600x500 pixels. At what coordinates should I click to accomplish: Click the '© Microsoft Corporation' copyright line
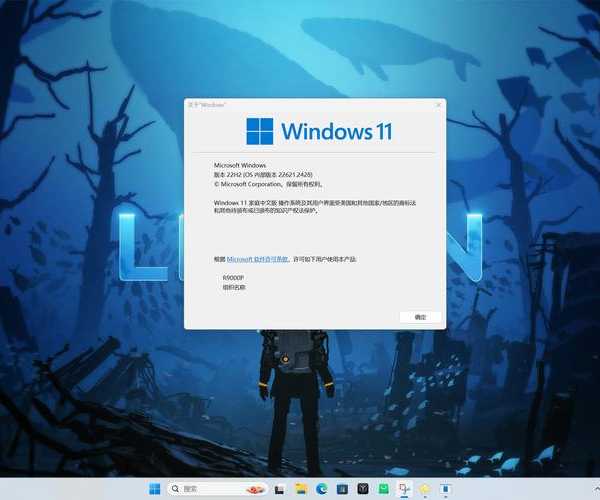268,184
